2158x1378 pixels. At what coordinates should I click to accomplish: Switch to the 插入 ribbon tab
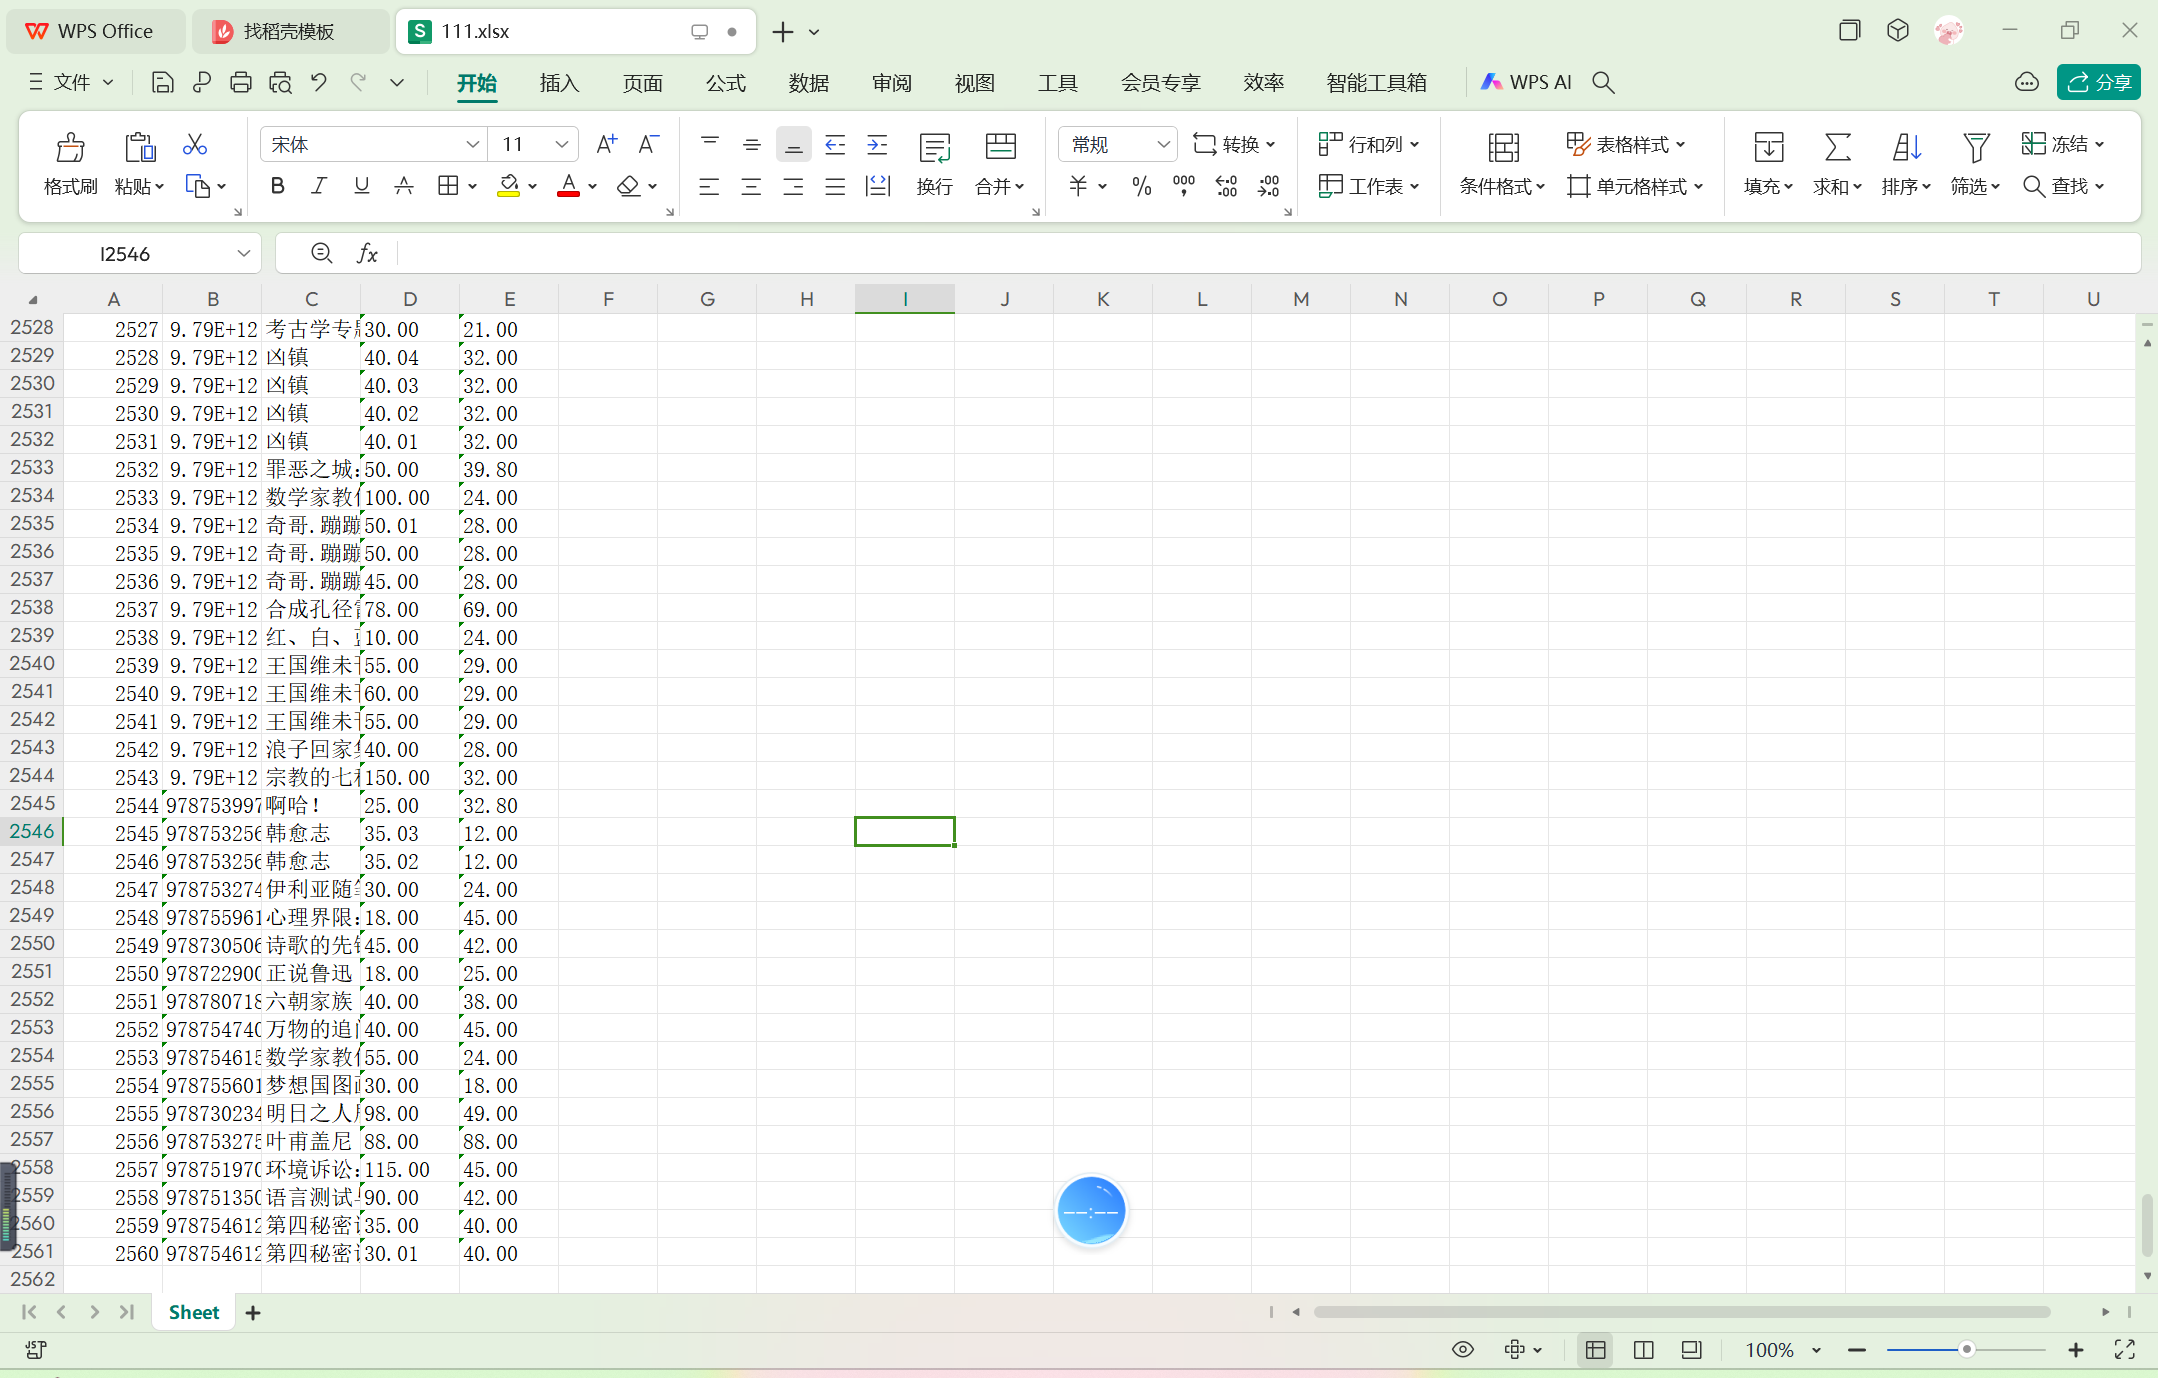559,83
